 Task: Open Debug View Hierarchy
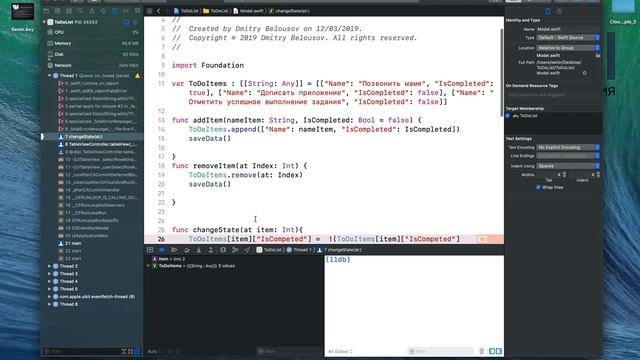(223, 250)
